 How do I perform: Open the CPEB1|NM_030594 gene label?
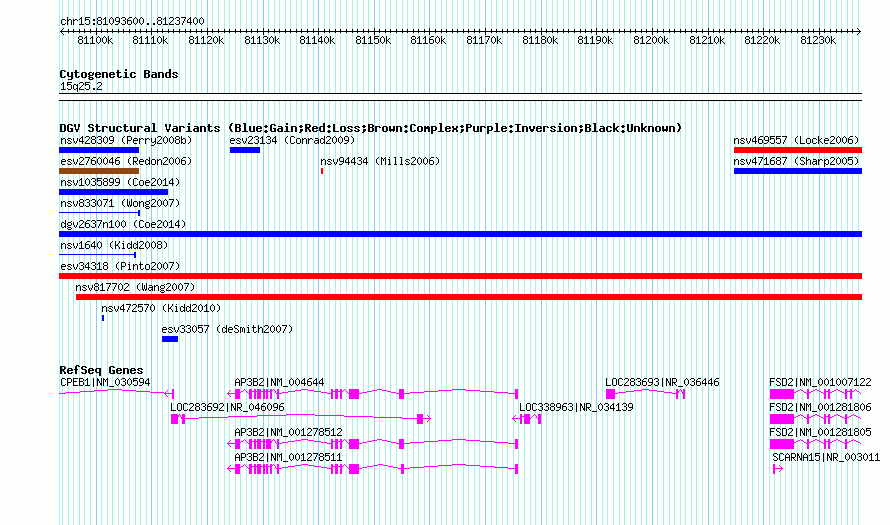pyautogui.click(x=105, y=383)
